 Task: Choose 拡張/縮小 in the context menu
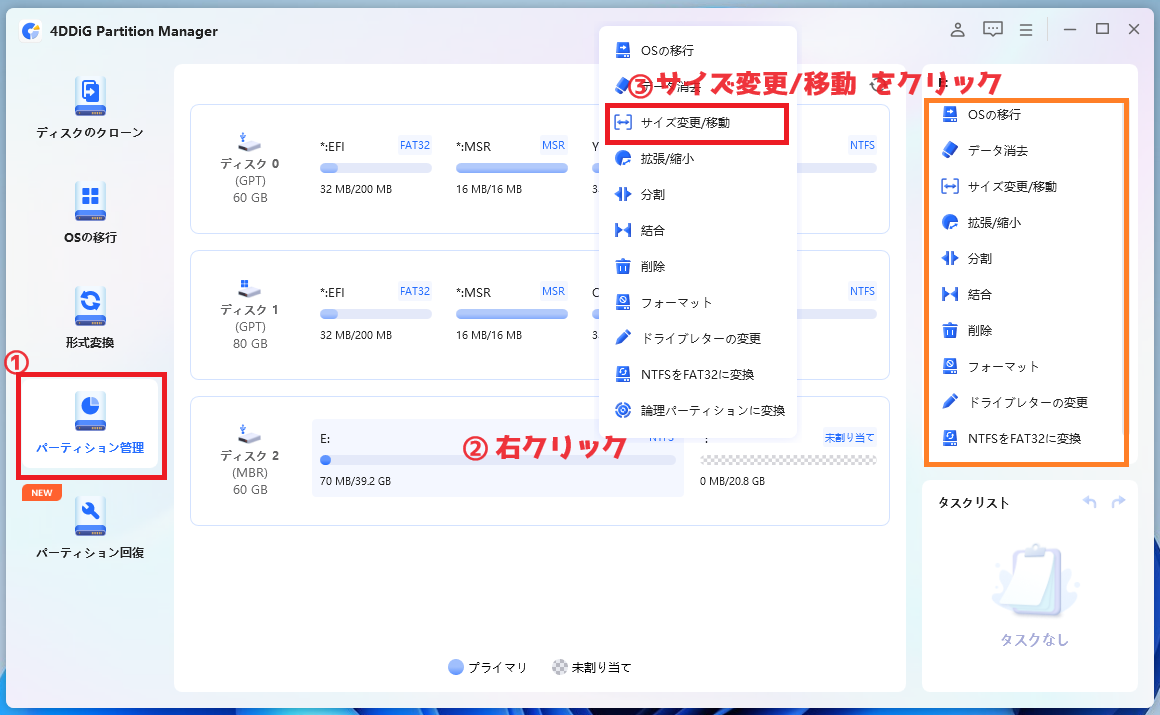click(x=698, y=158)
